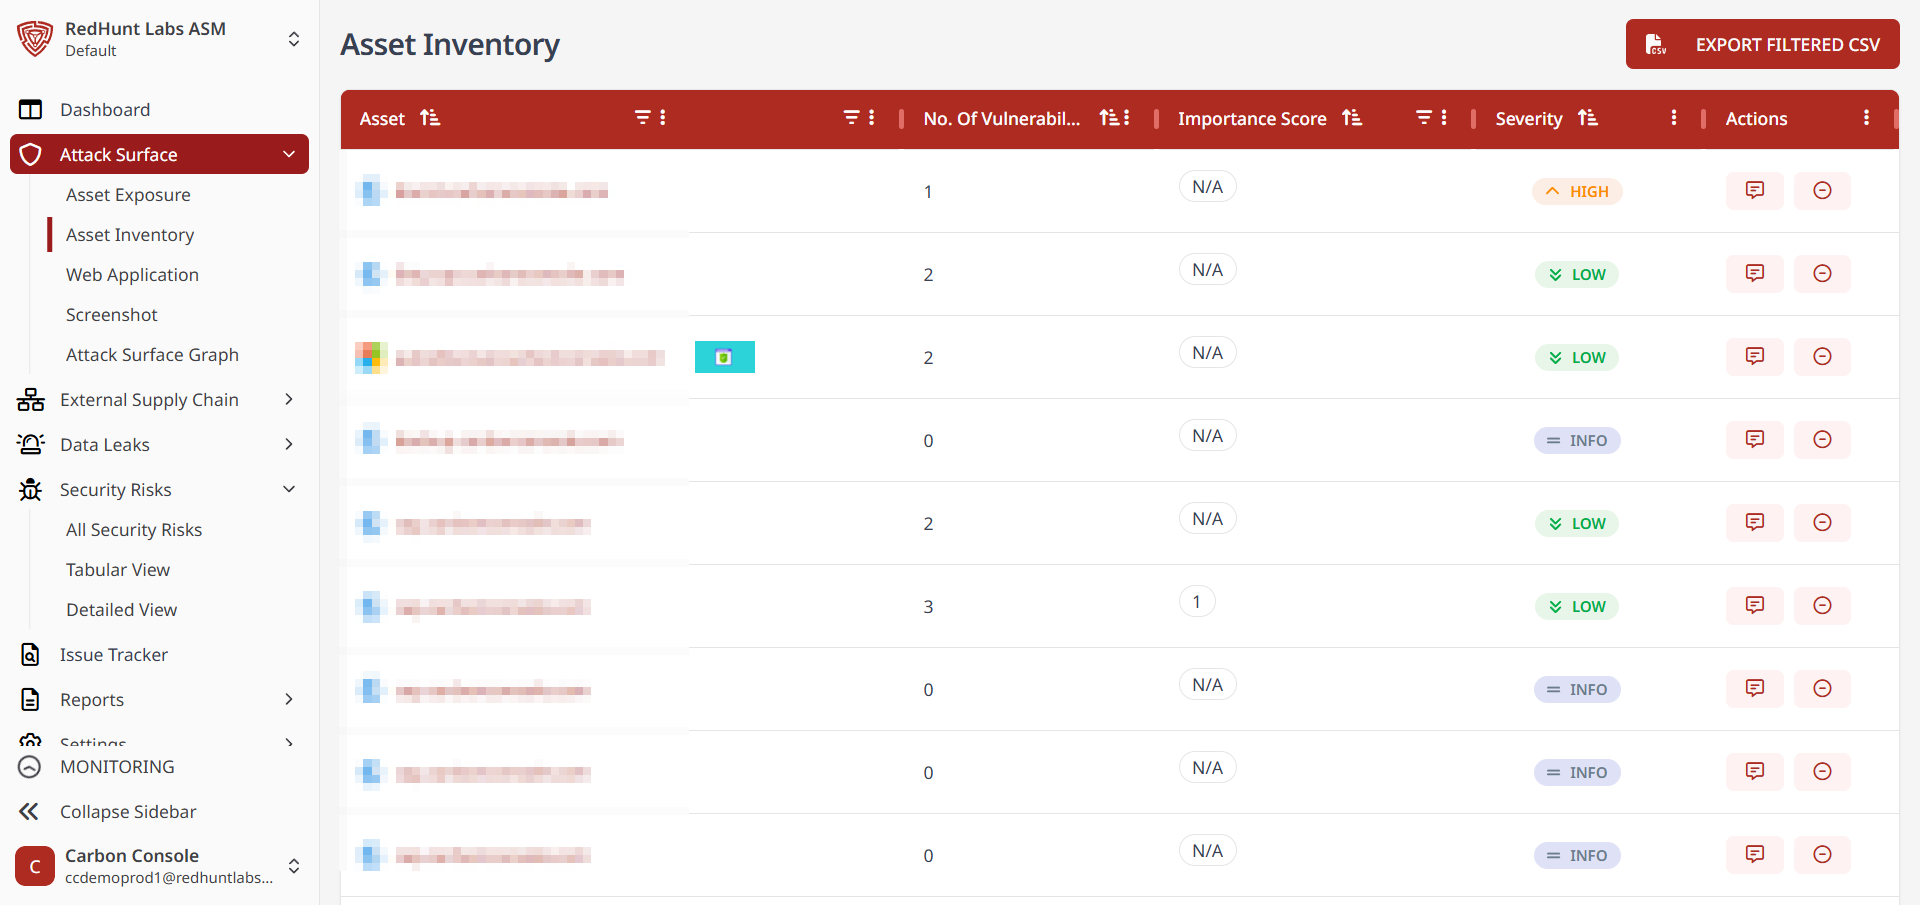Open the Carbon Console account switcher
Screen dimensions: 1920x905
point(294,866)
